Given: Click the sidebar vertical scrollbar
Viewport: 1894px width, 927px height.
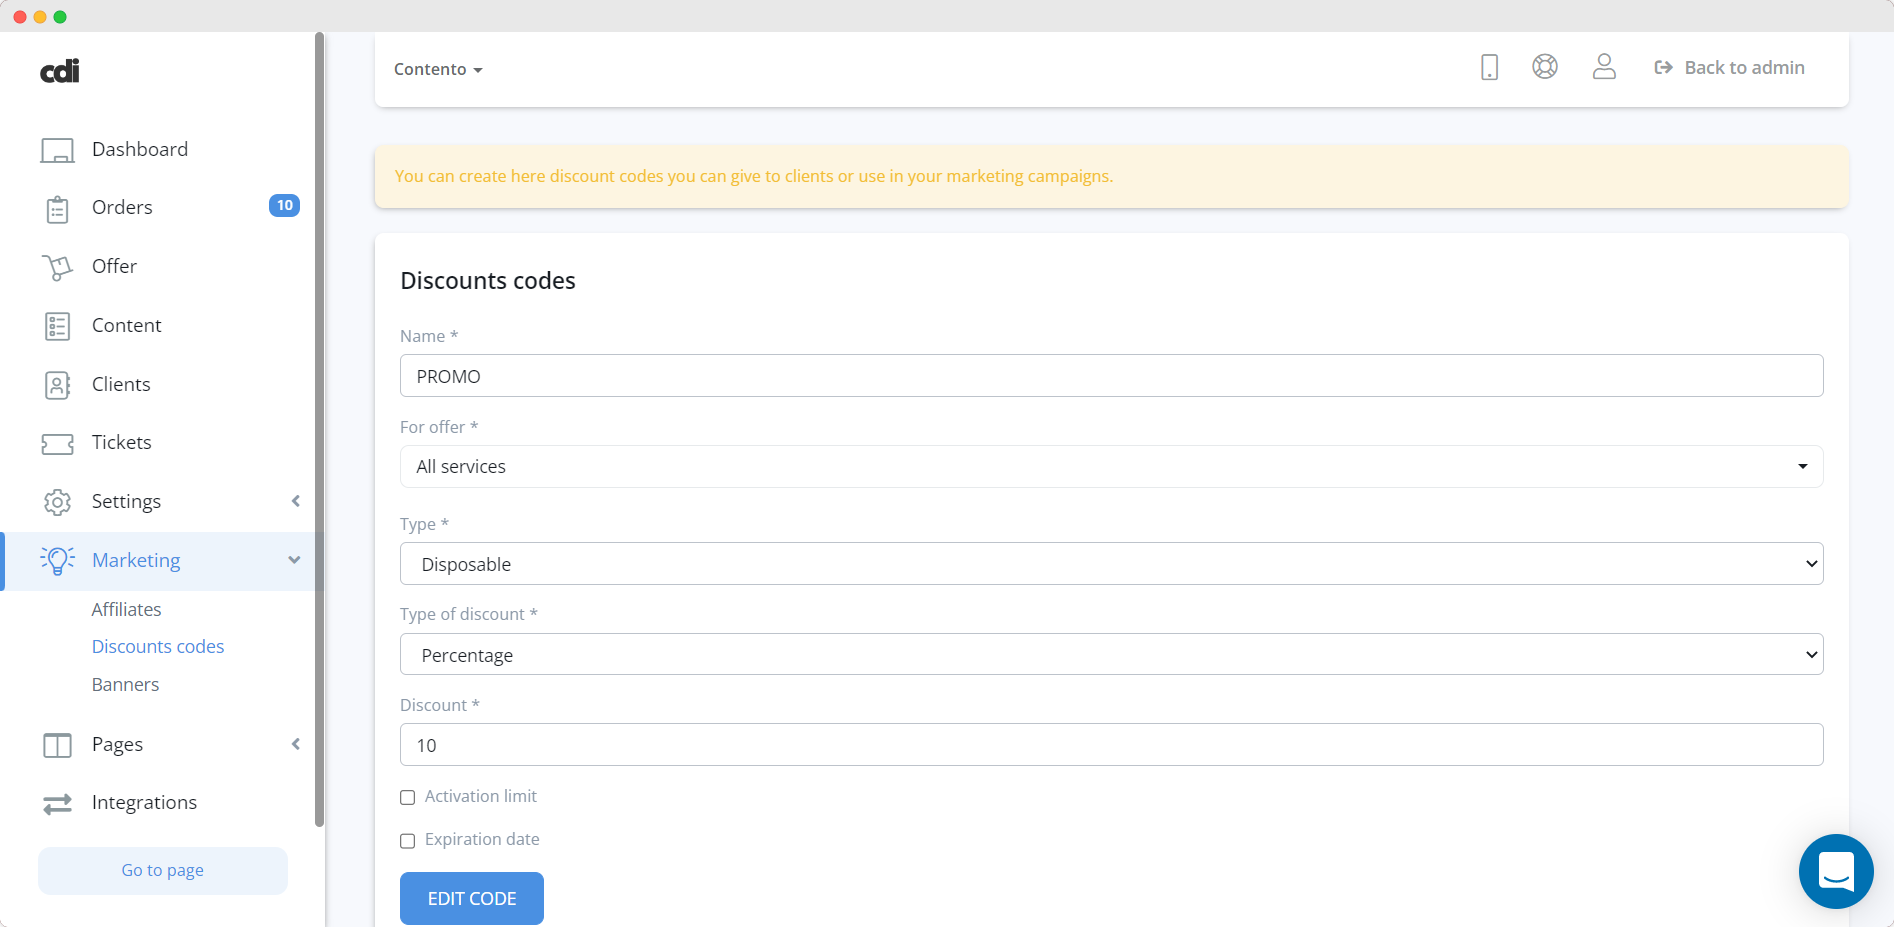Looking at the screenshot, I should 320,430.
